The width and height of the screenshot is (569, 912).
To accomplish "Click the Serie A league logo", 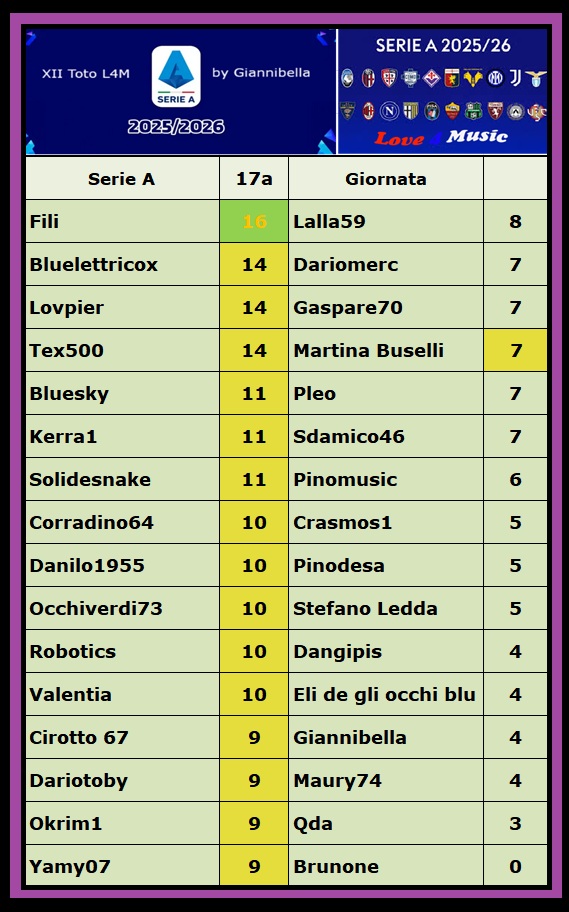I will [176, 76].
